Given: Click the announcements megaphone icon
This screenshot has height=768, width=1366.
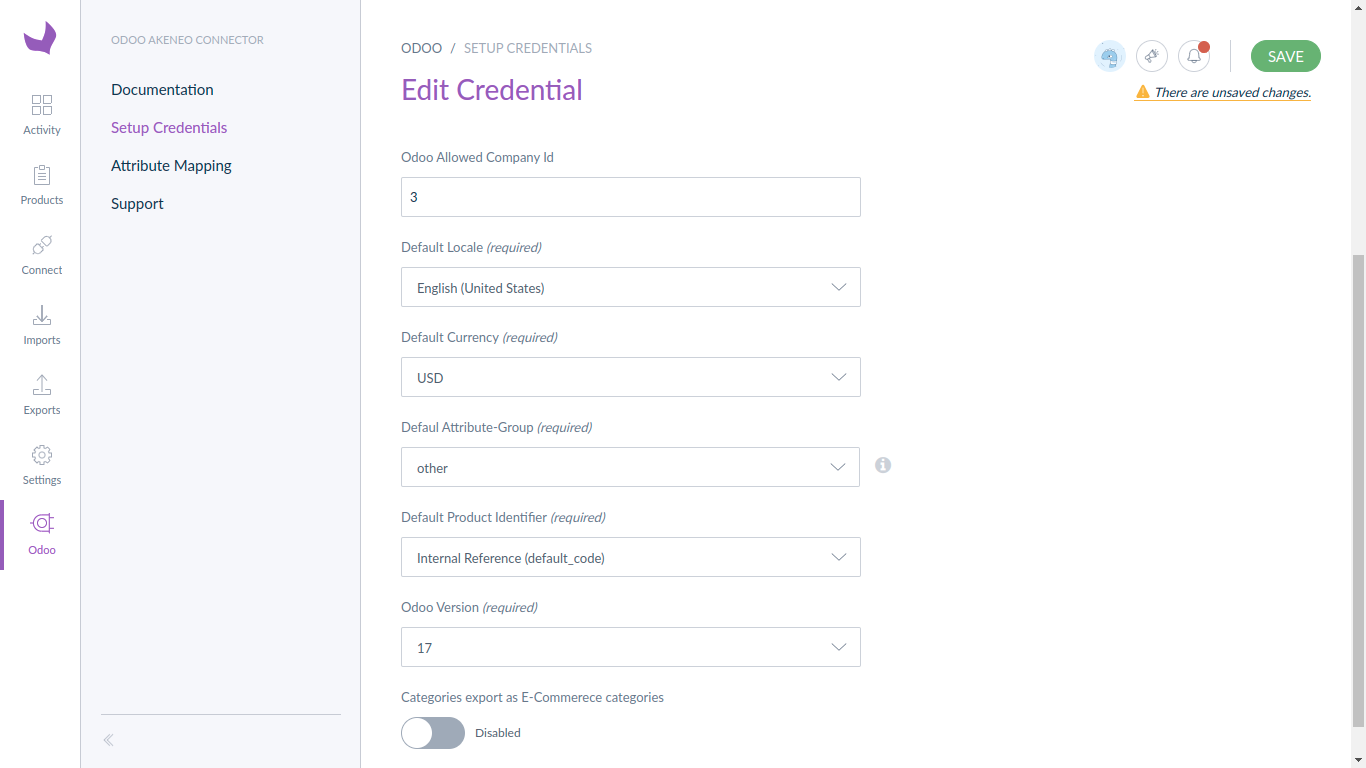Looking at the screenshot, I should [x=1151, y=56].
